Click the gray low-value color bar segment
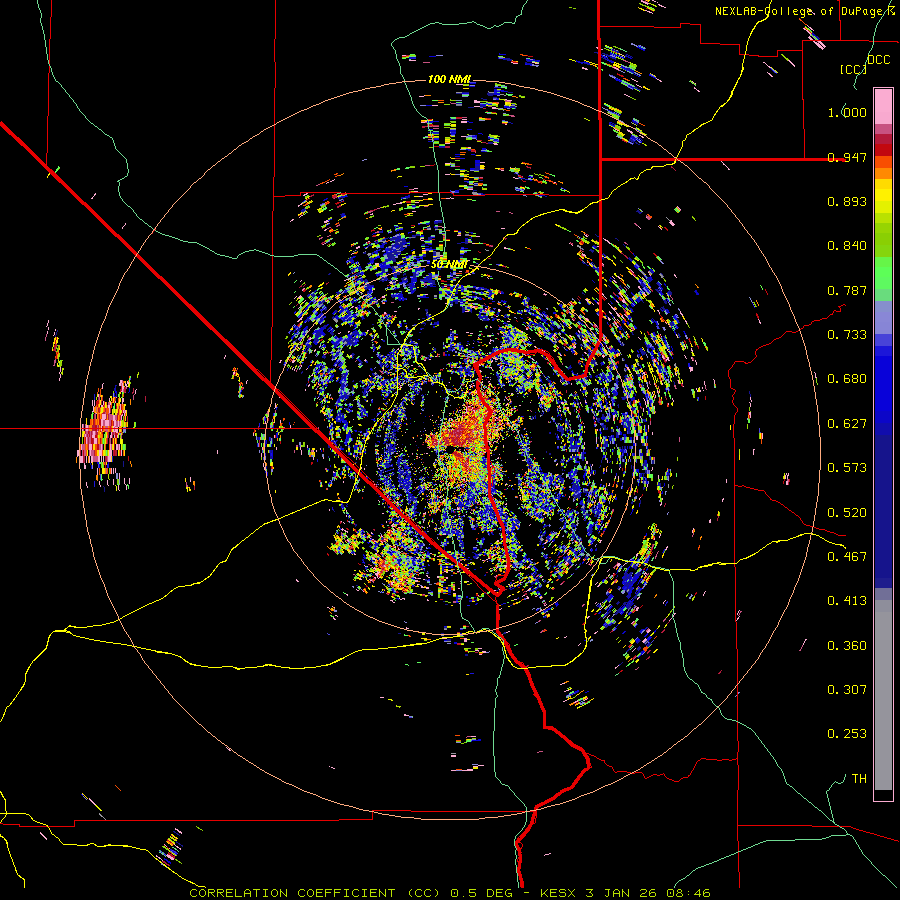This screenshot has width=900, height=900. (883, 695)
